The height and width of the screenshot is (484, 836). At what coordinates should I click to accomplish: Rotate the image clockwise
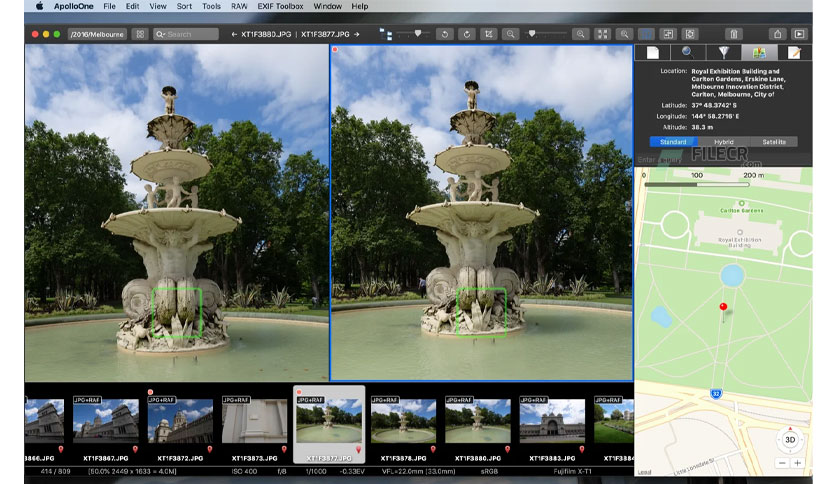point(467,34)
